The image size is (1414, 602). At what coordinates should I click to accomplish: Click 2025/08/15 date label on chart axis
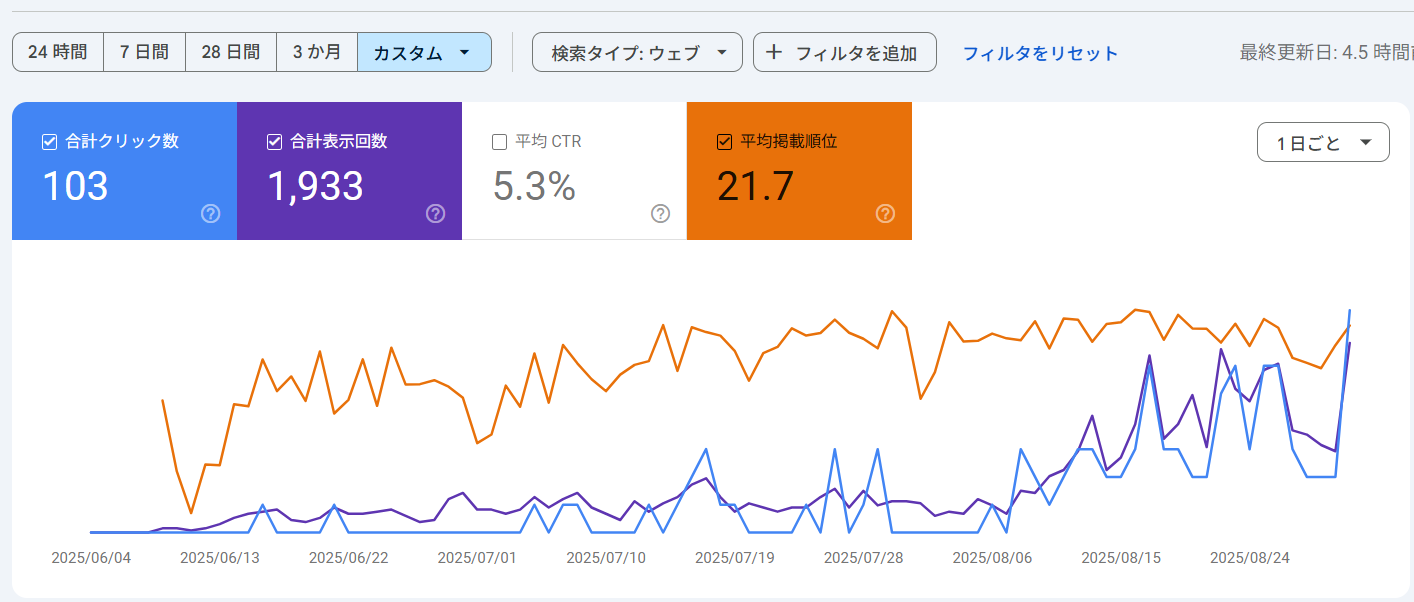coord(1121,558)
